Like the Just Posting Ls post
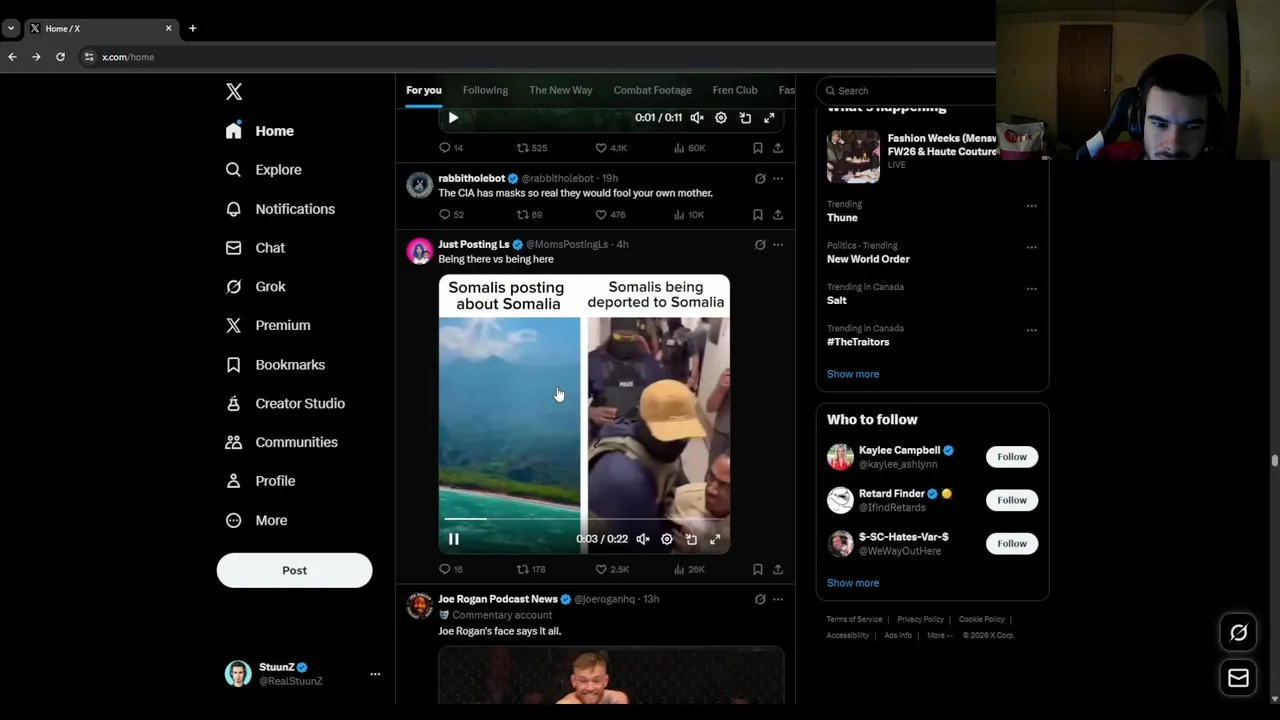1280x720 pixels. pos(612,569)
